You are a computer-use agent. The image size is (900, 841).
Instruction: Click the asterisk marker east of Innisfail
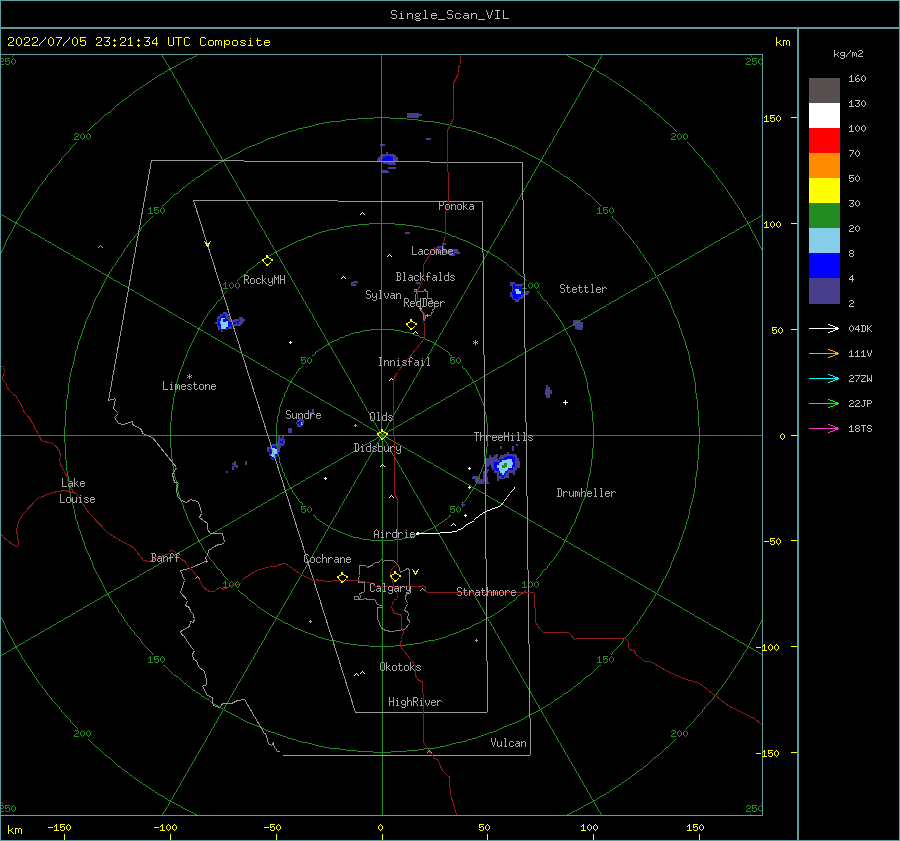pyautogui.click(x=475, y=343)
